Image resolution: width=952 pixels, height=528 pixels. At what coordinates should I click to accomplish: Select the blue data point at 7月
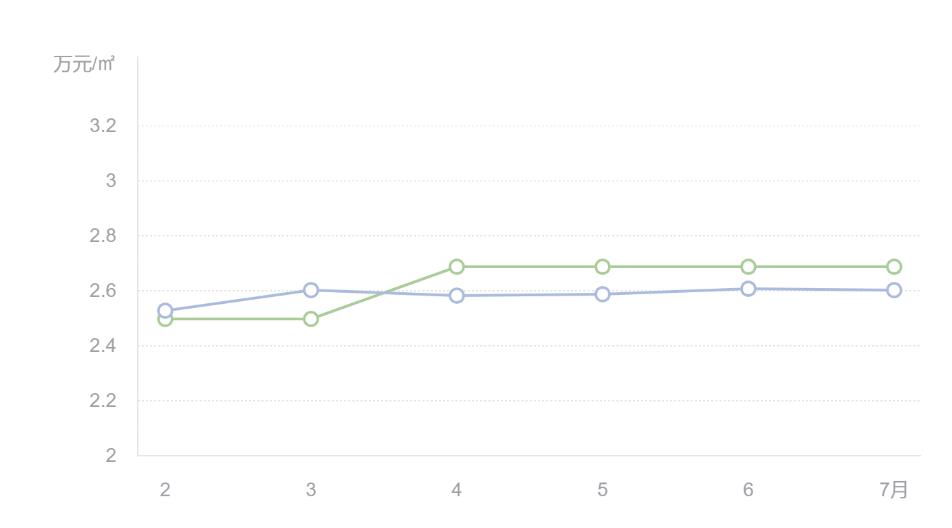894,290
